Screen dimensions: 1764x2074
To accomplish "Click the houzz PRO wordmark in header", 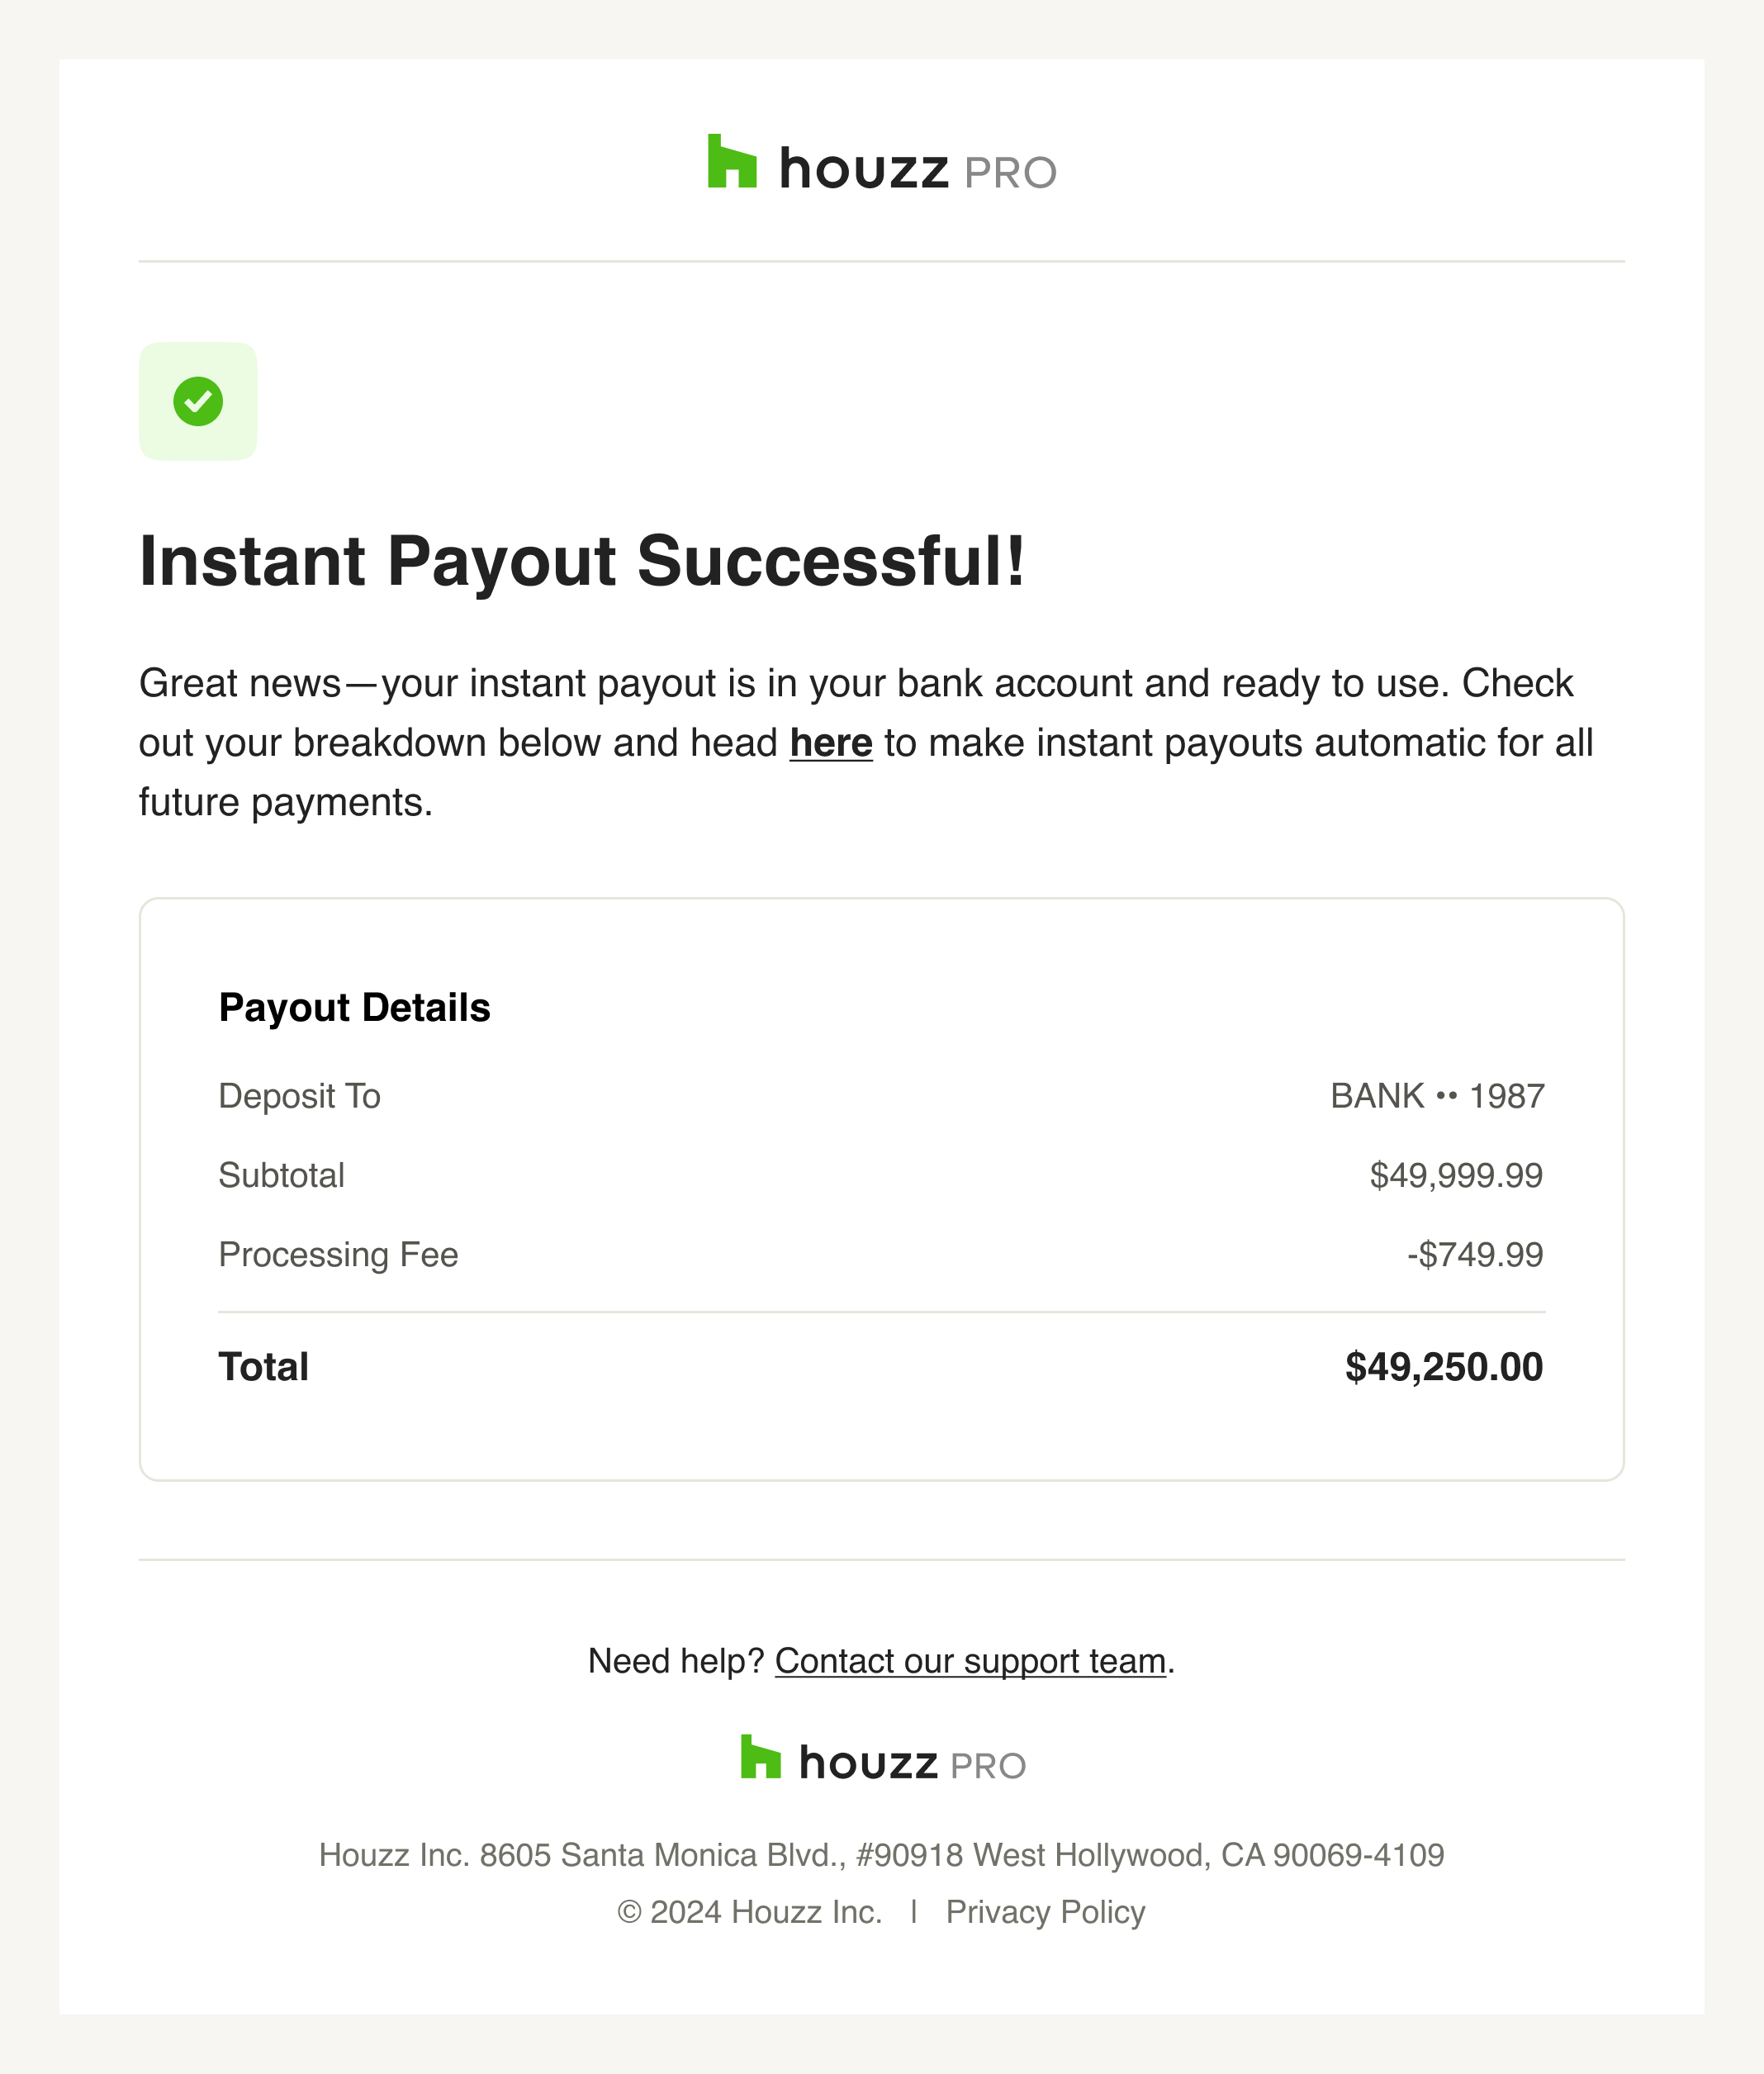I will coord(917,169).
